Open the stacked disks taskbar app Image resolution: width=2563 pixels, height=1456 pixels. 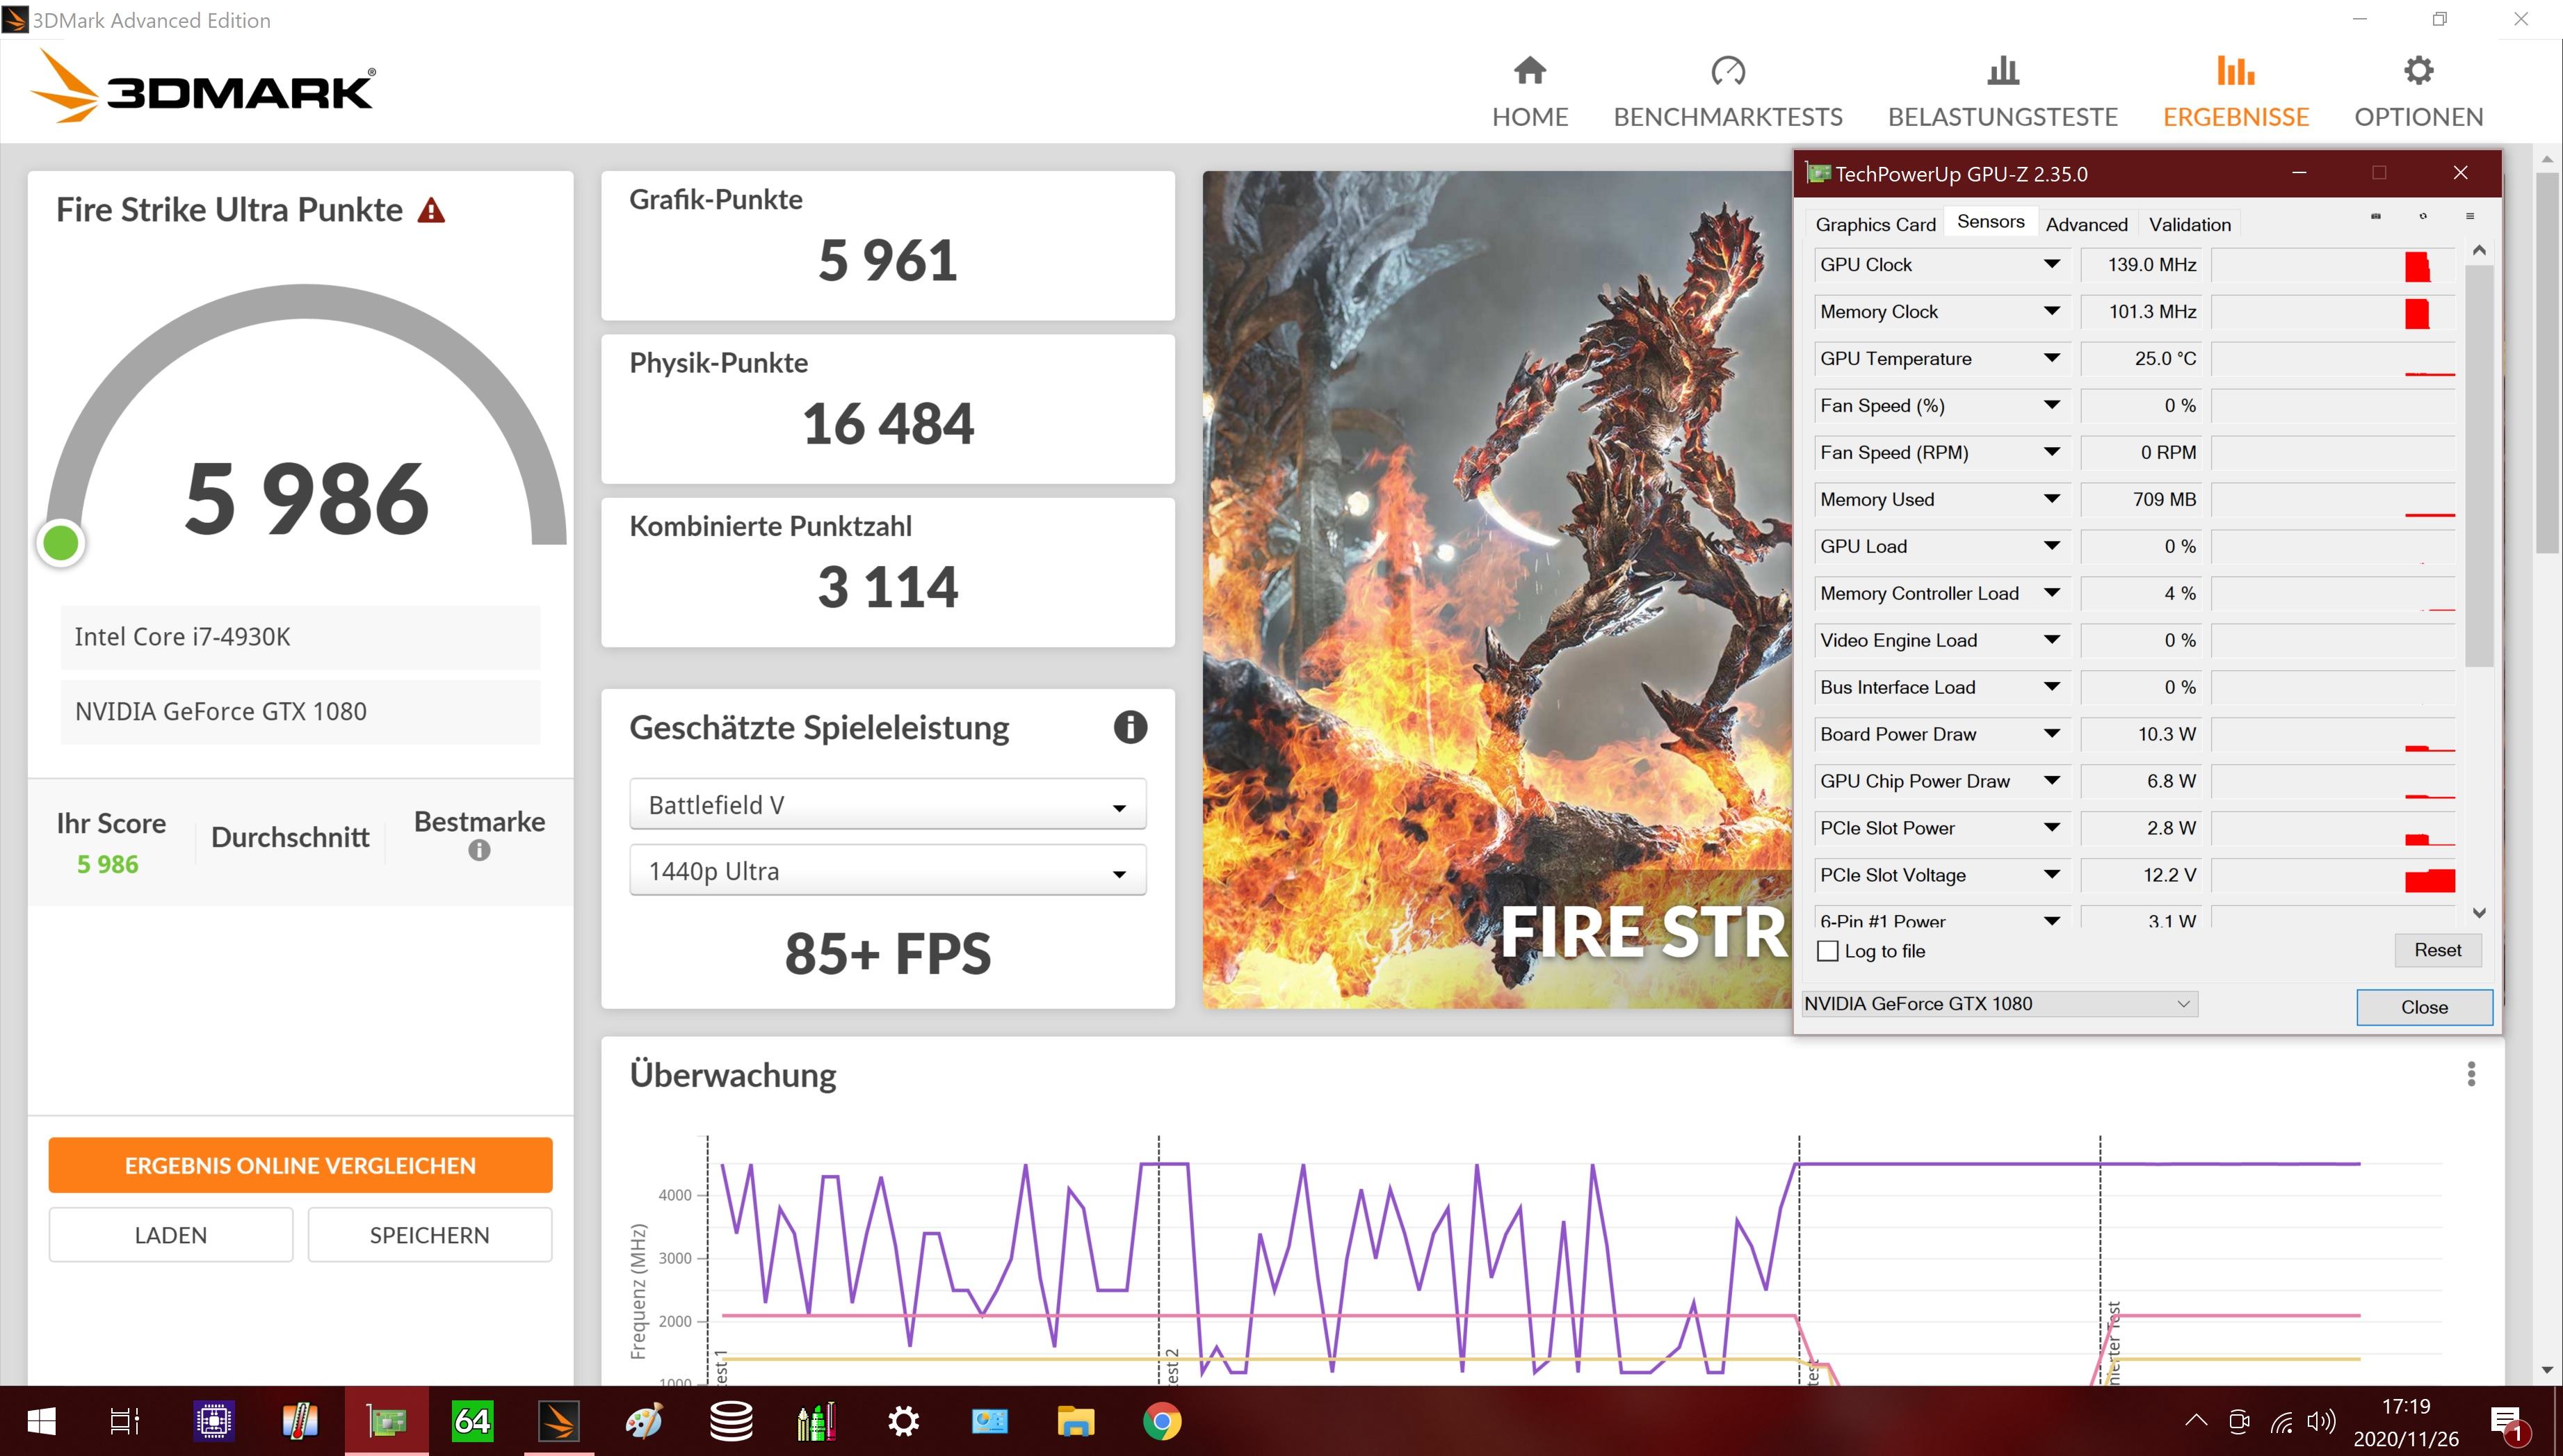coord(731,1421)
